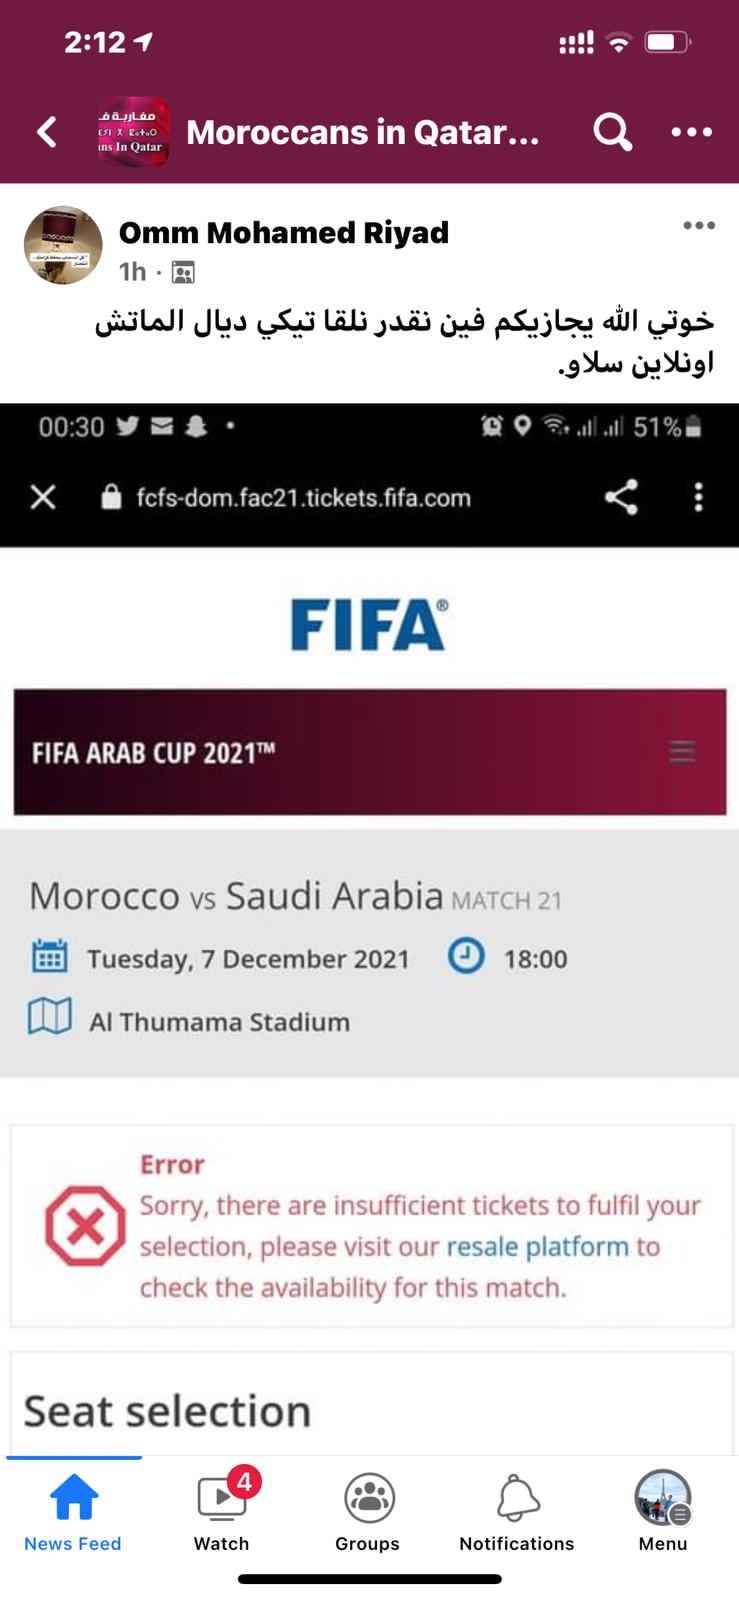
Task: Tap the share icon in browser bar
Action: (x=621, y=497)
